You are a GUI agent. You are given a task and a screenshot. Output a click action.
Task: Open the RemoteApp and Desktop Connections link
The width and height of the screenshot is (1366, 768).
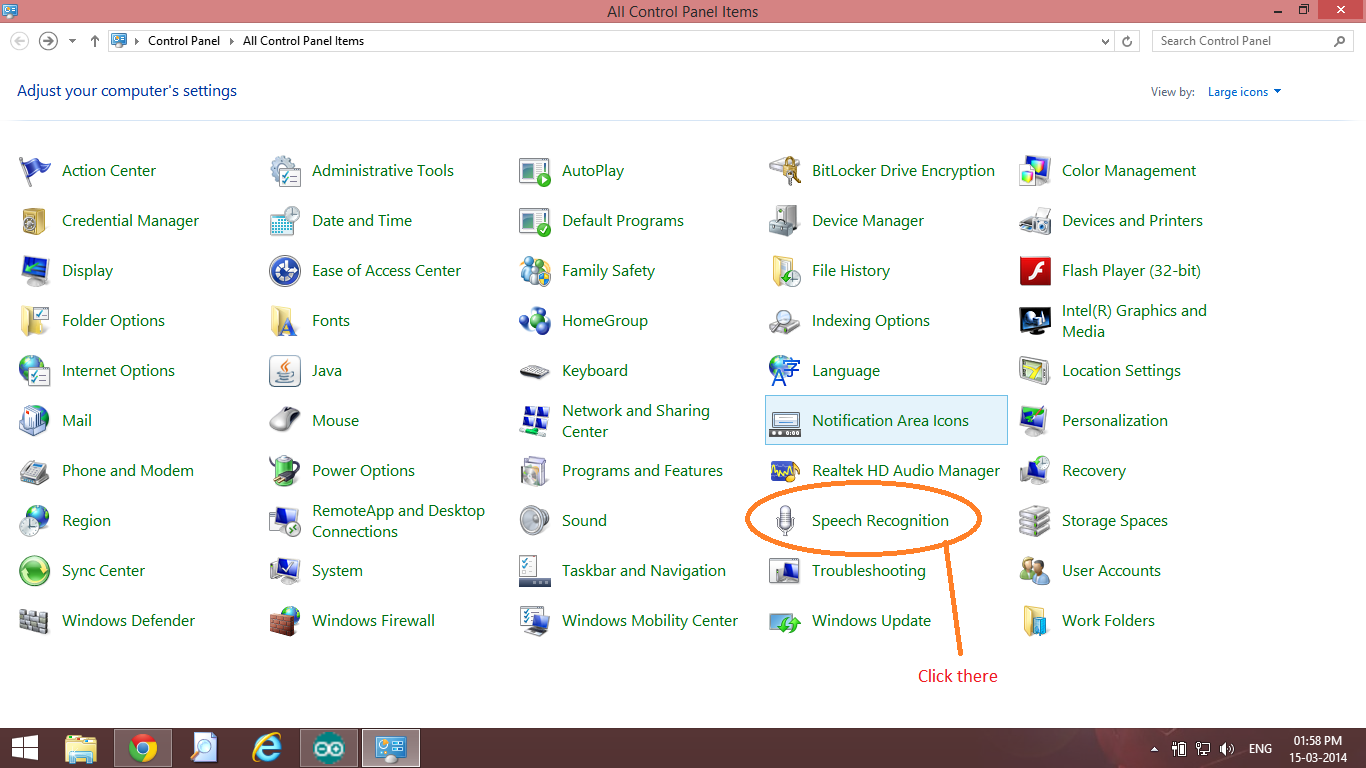click(x=398, y=521)
